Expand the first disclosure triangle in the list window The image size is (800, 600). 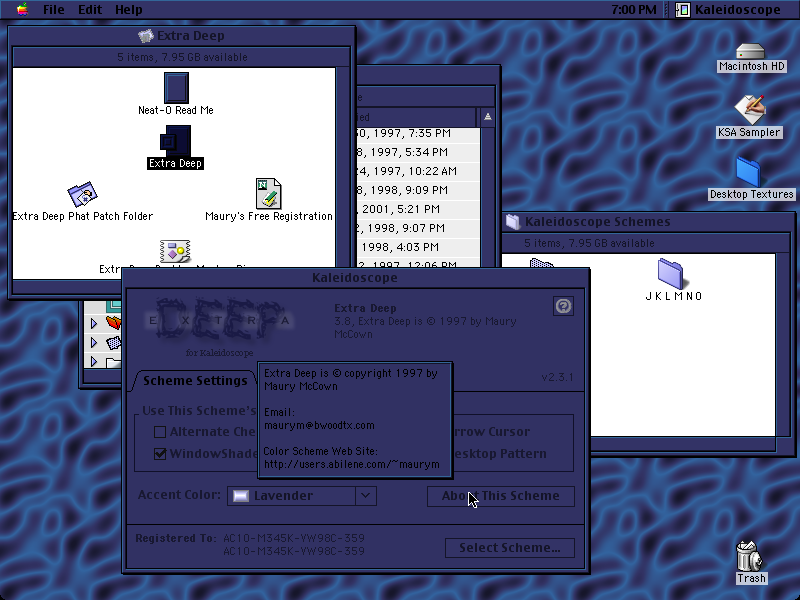point(94,323)
